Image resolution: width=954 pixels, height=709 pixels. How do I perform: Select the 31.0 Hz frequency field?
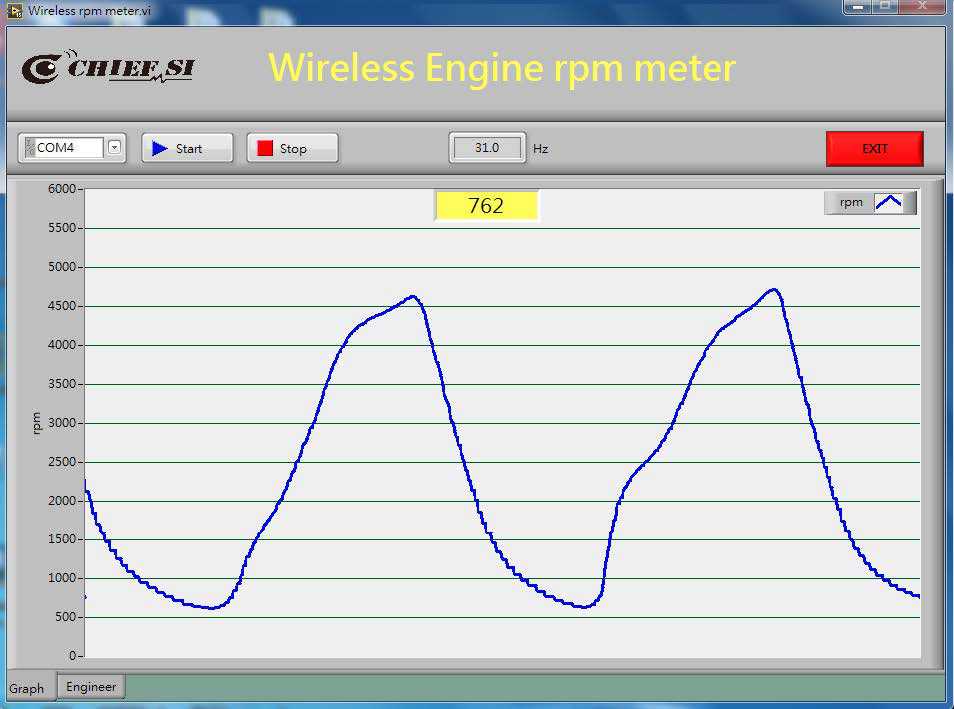point(487,148)
